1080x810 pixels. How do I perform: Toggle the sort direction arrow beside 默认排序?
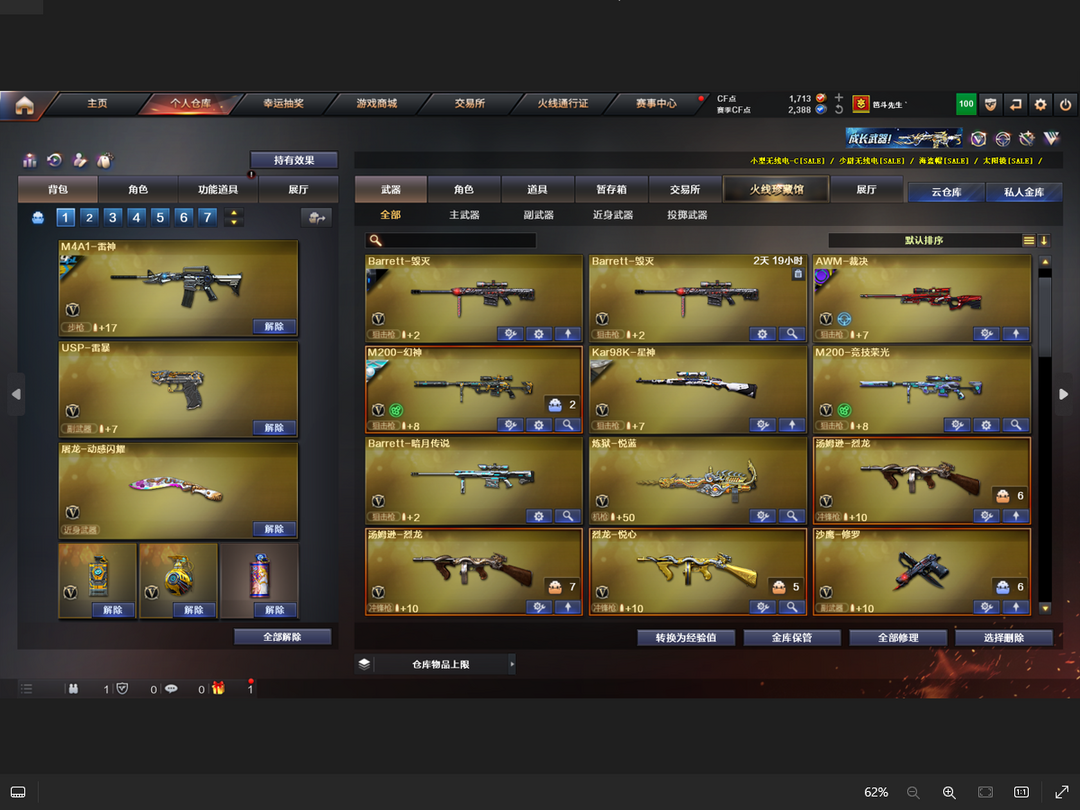(x=1044, y=240)
